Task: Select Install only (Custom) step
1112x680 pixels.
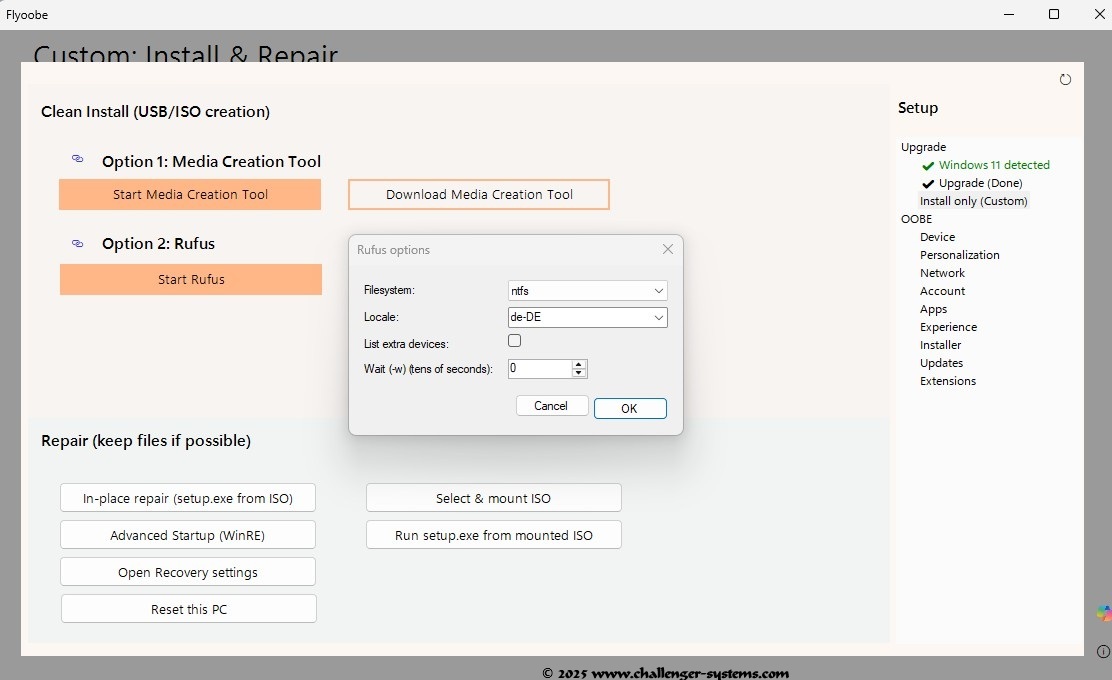Action: pyautogui.click(x=973, y=201)
